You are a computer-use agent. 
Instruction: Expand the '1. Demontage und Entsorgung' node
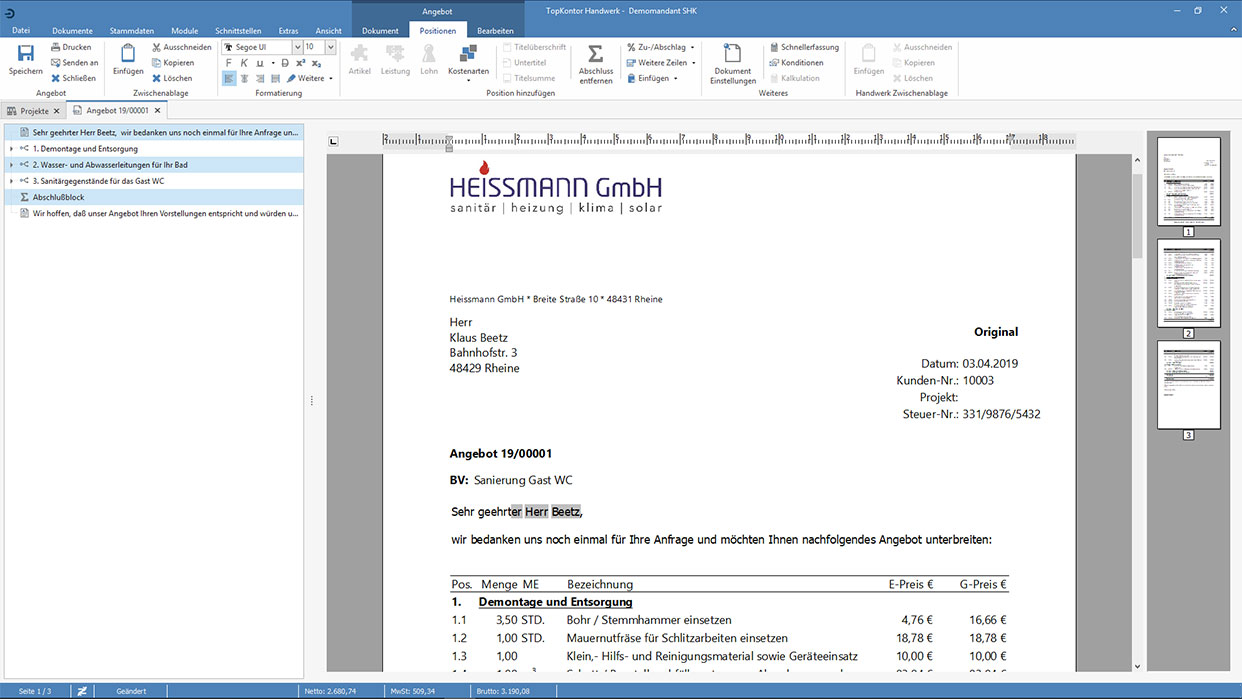[x=11, y=149]
